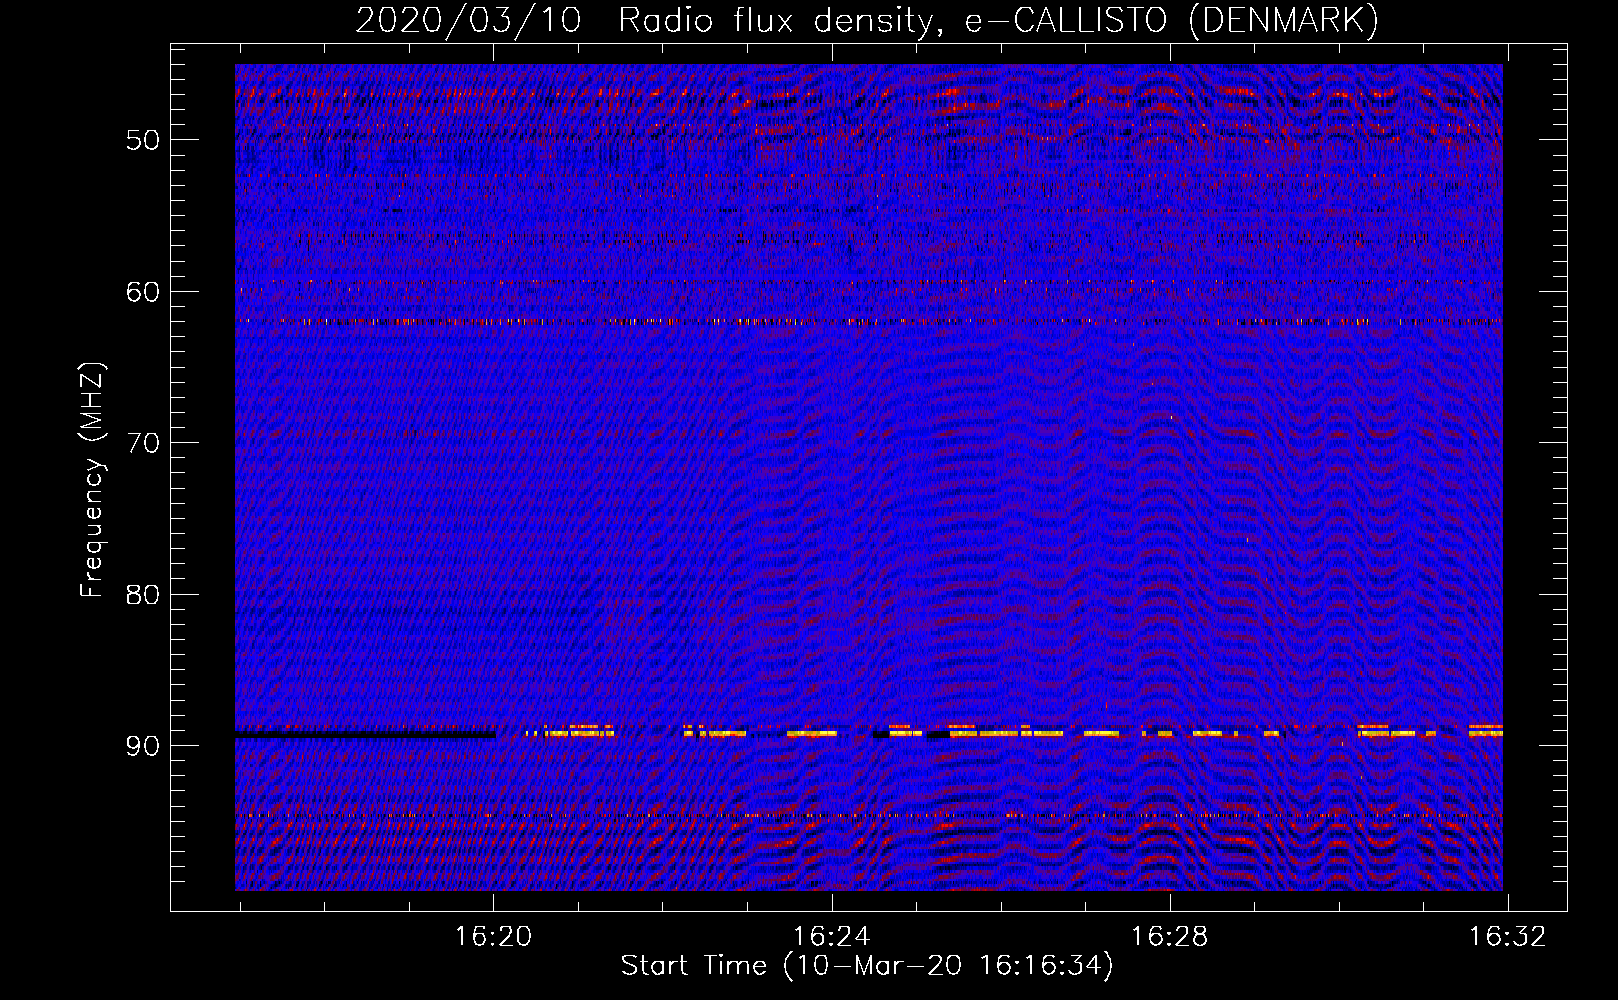
Task: Click the 80 frequency tick label
Action: (143, 595)
